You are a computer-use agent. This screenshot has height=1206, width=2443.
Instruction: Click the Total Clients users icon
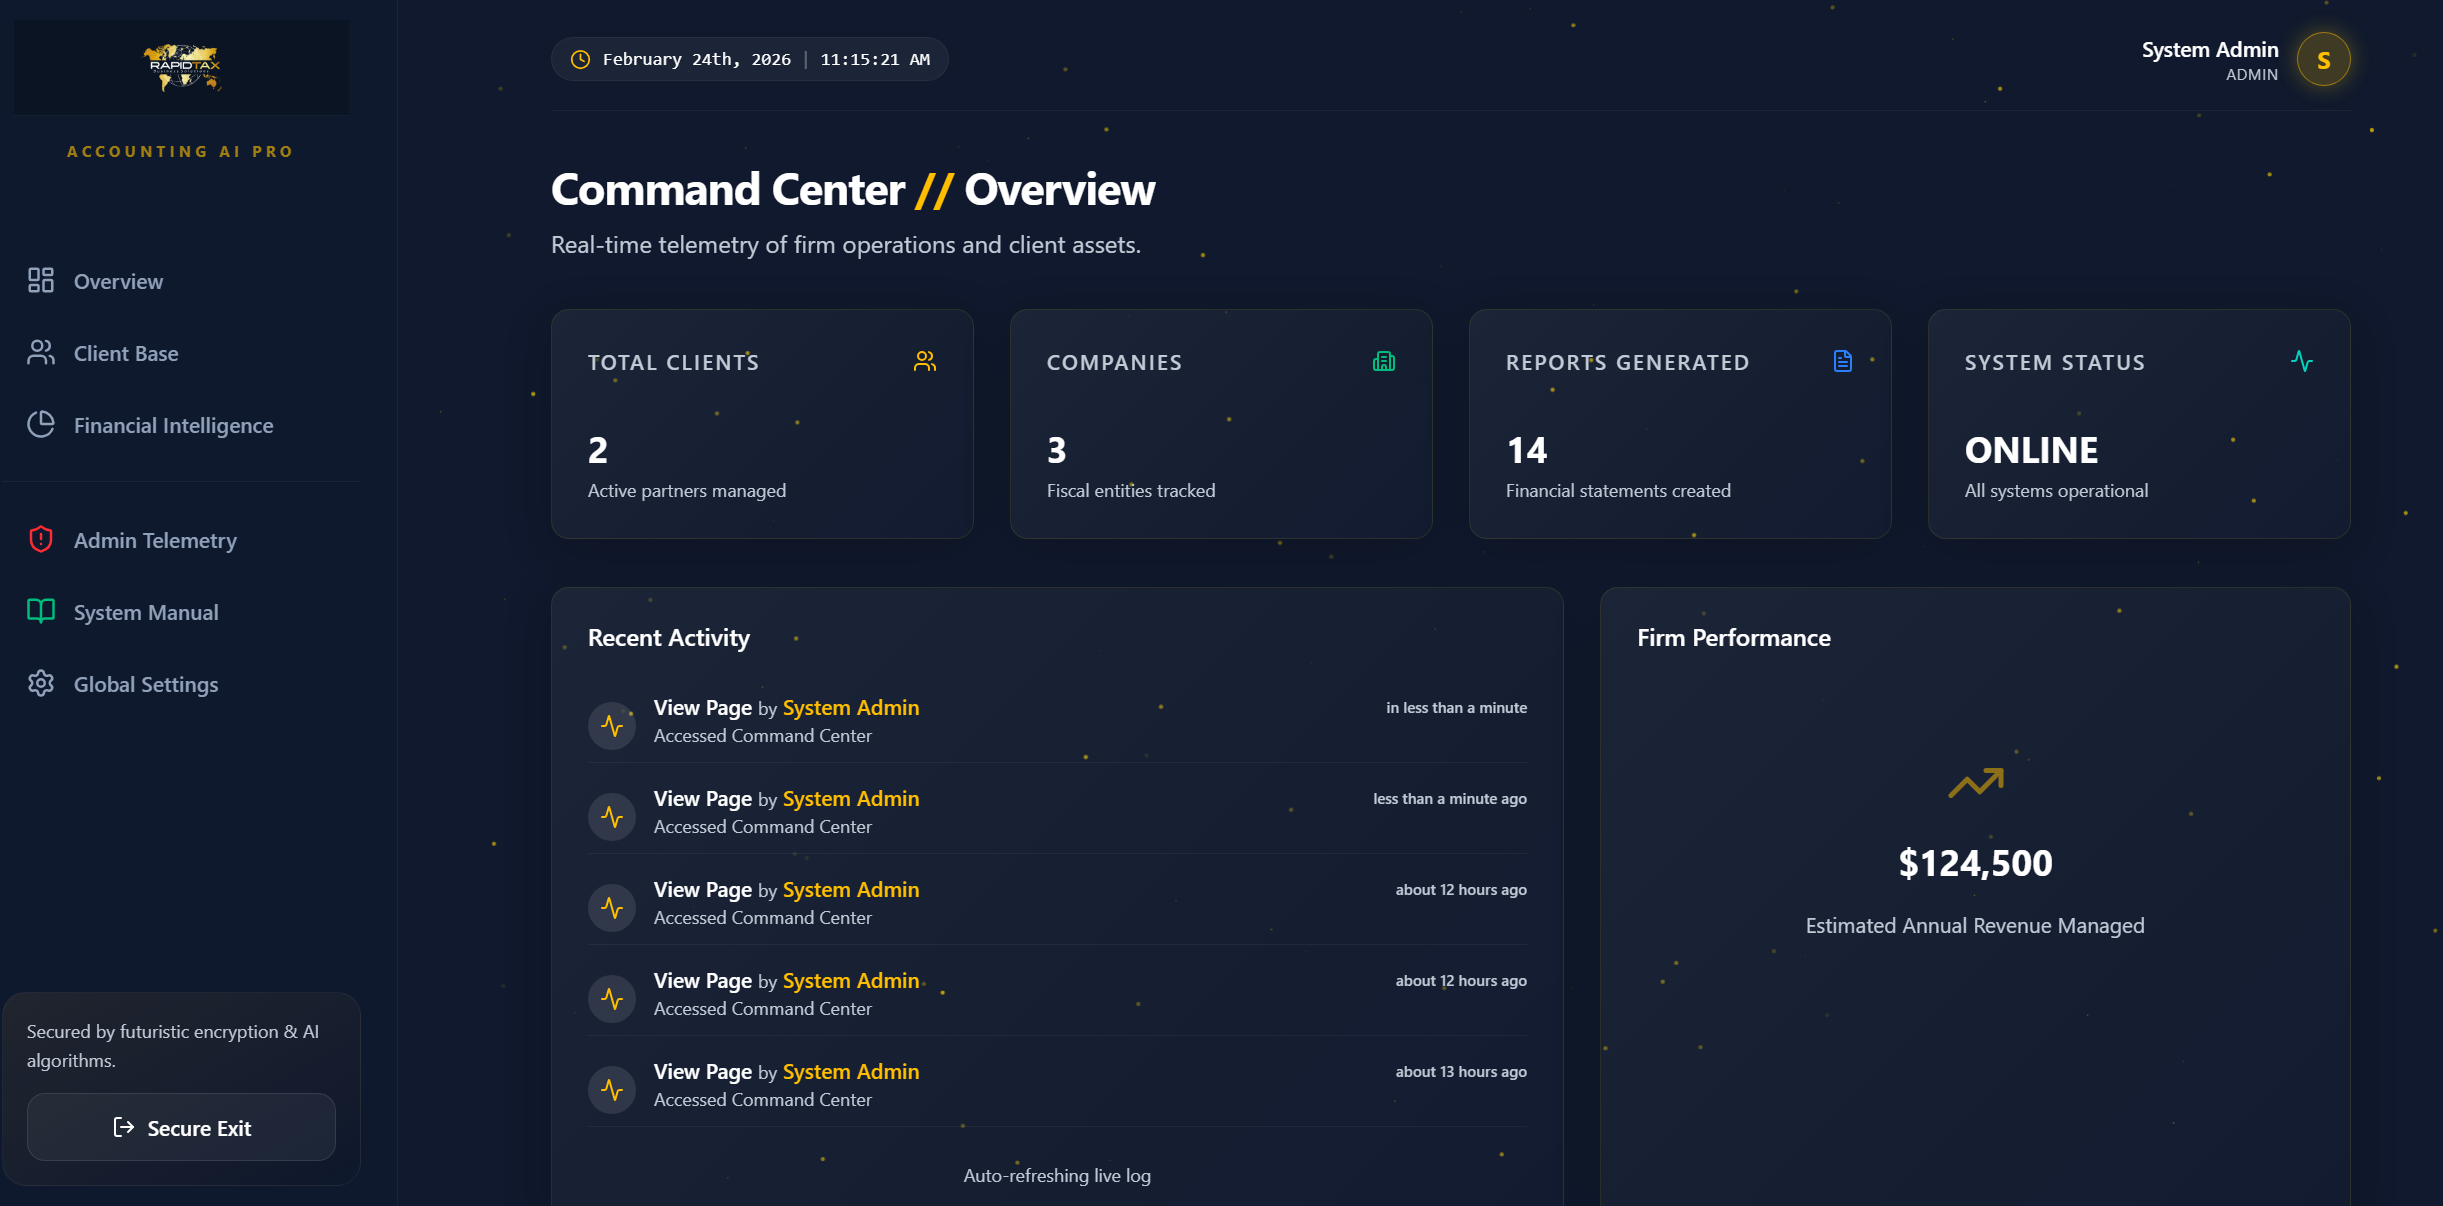pos(925,362)
